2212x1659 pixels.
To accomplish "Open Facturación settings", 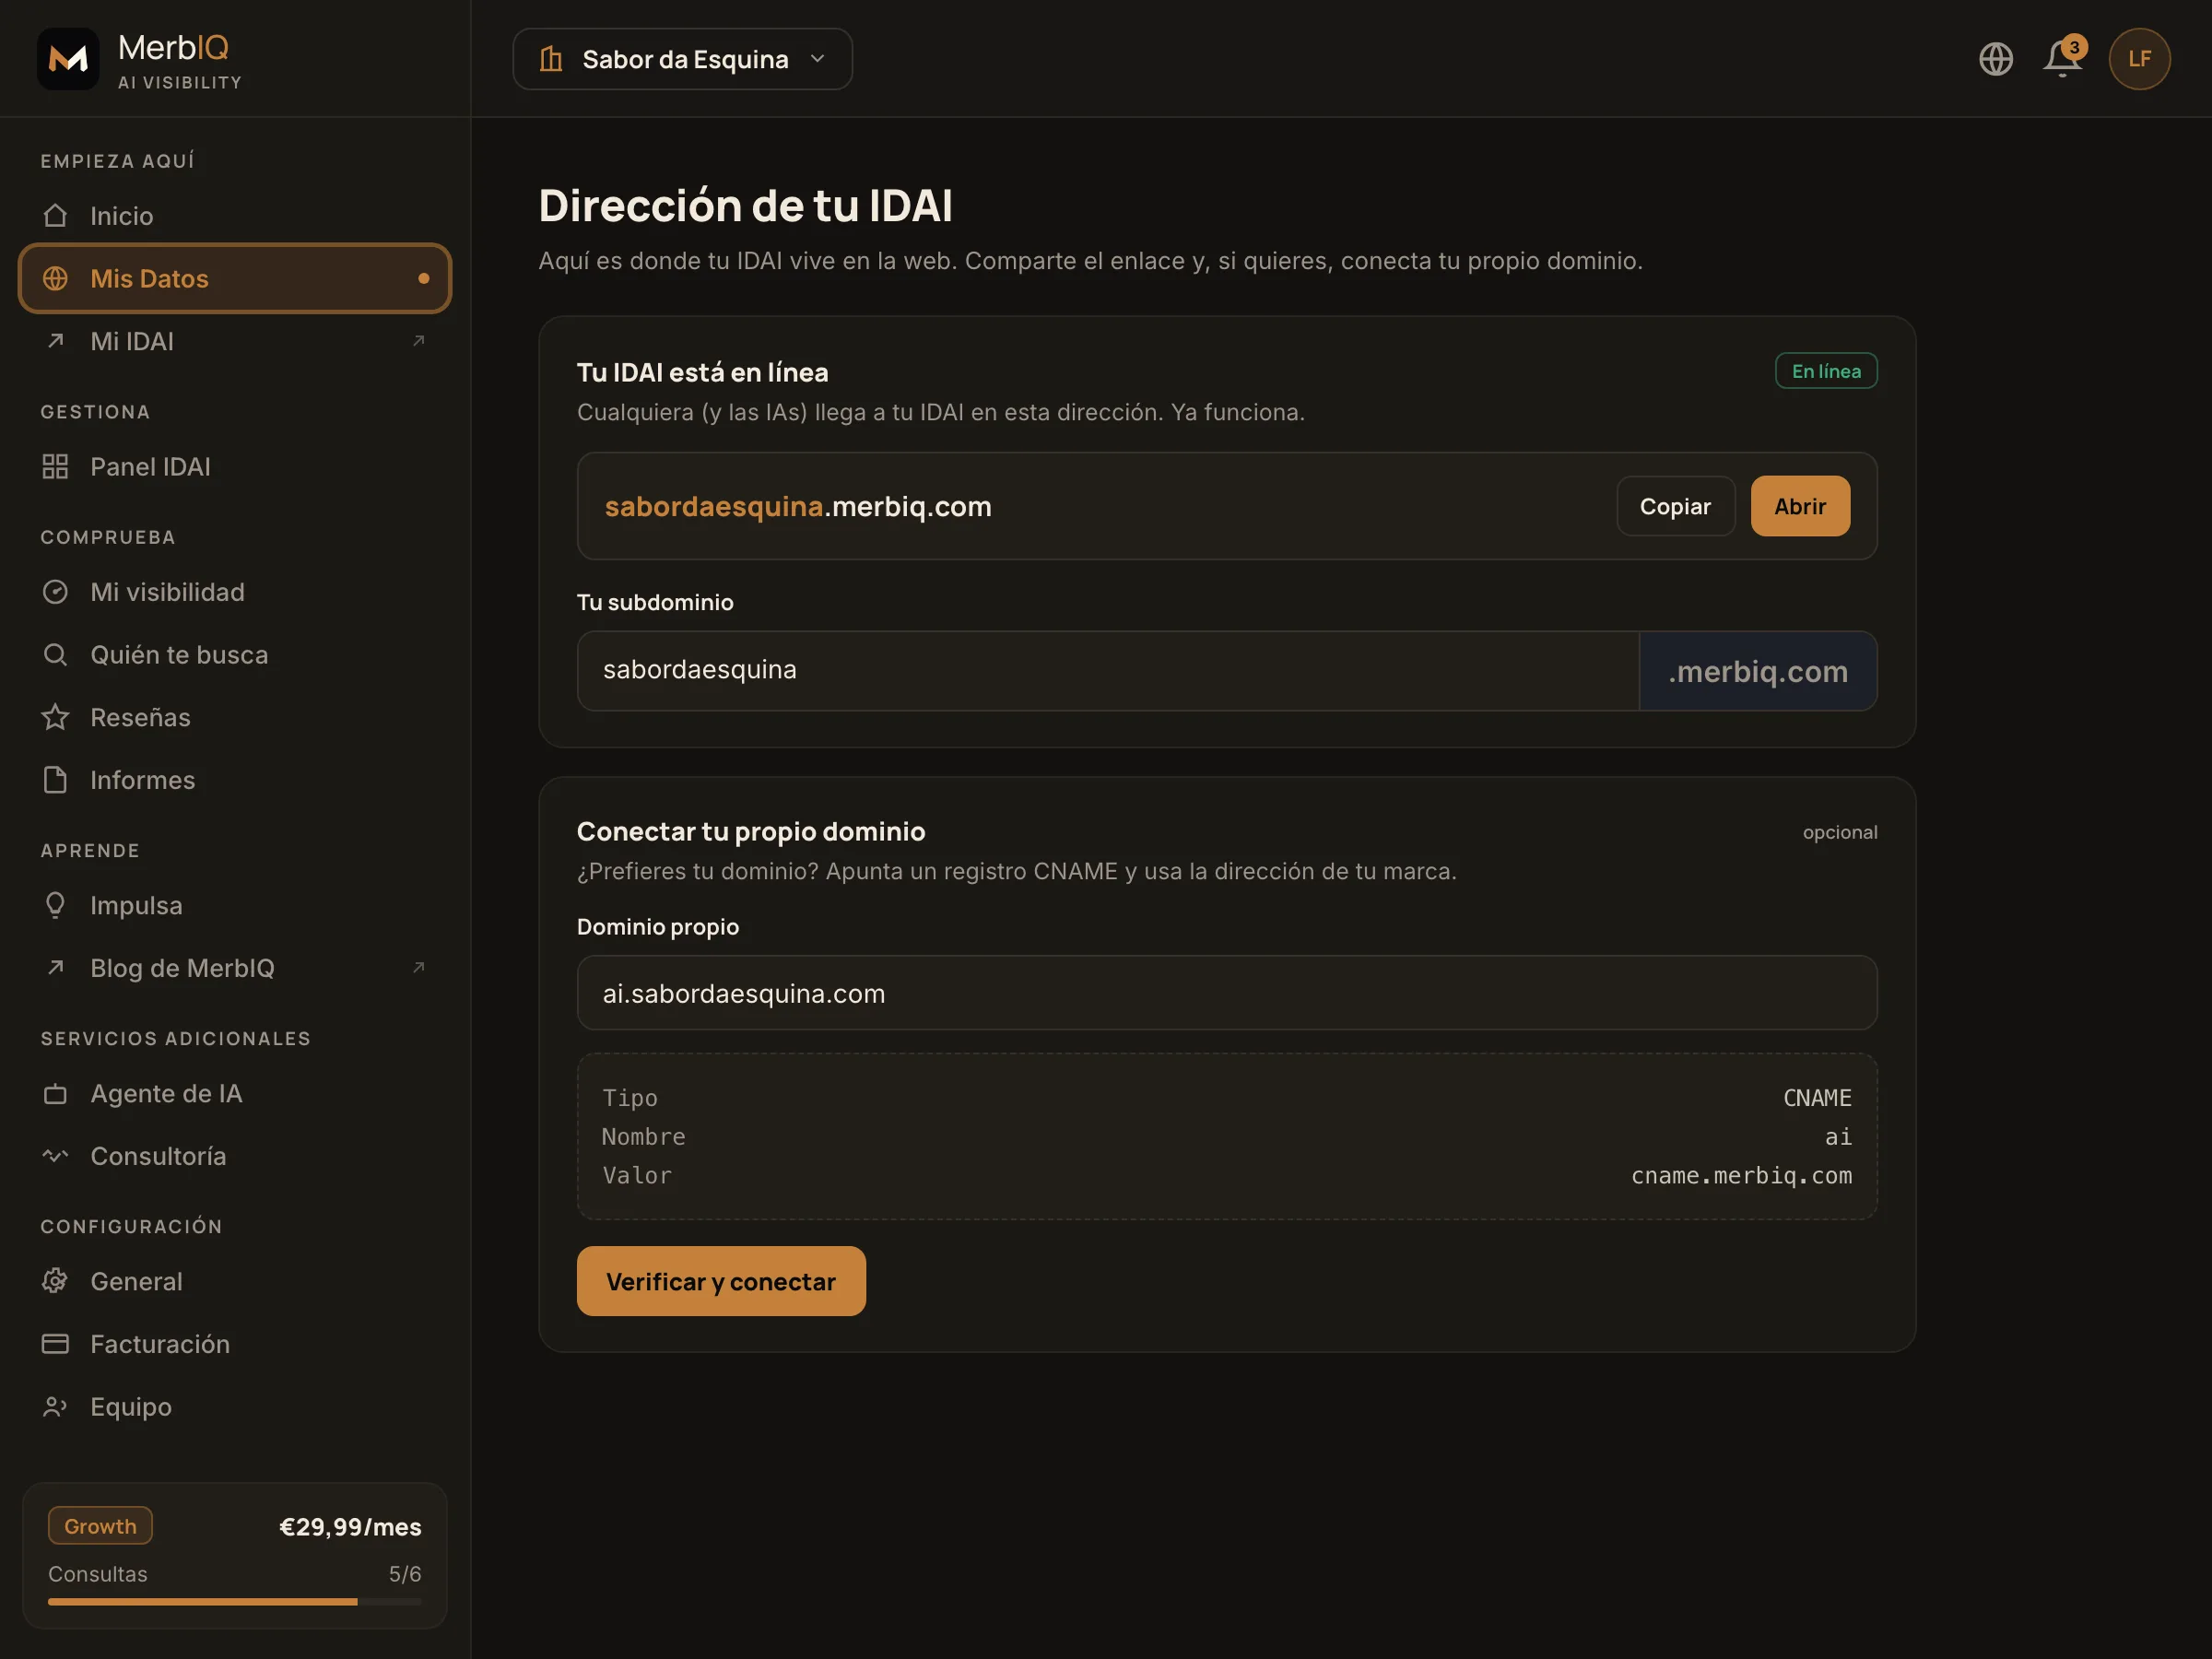I will point(235,1344).
